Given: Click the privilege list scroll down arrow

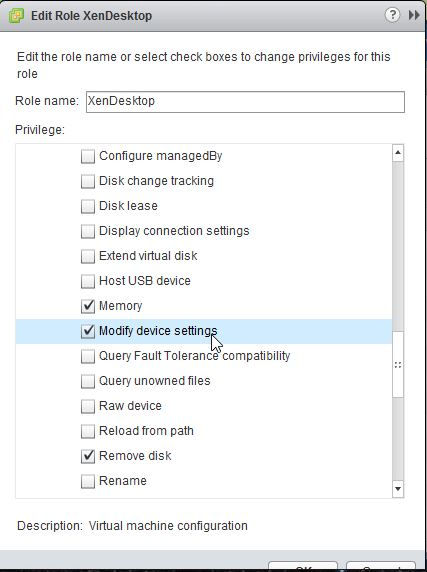Looking at the screenshot, I should coord(398,489).
